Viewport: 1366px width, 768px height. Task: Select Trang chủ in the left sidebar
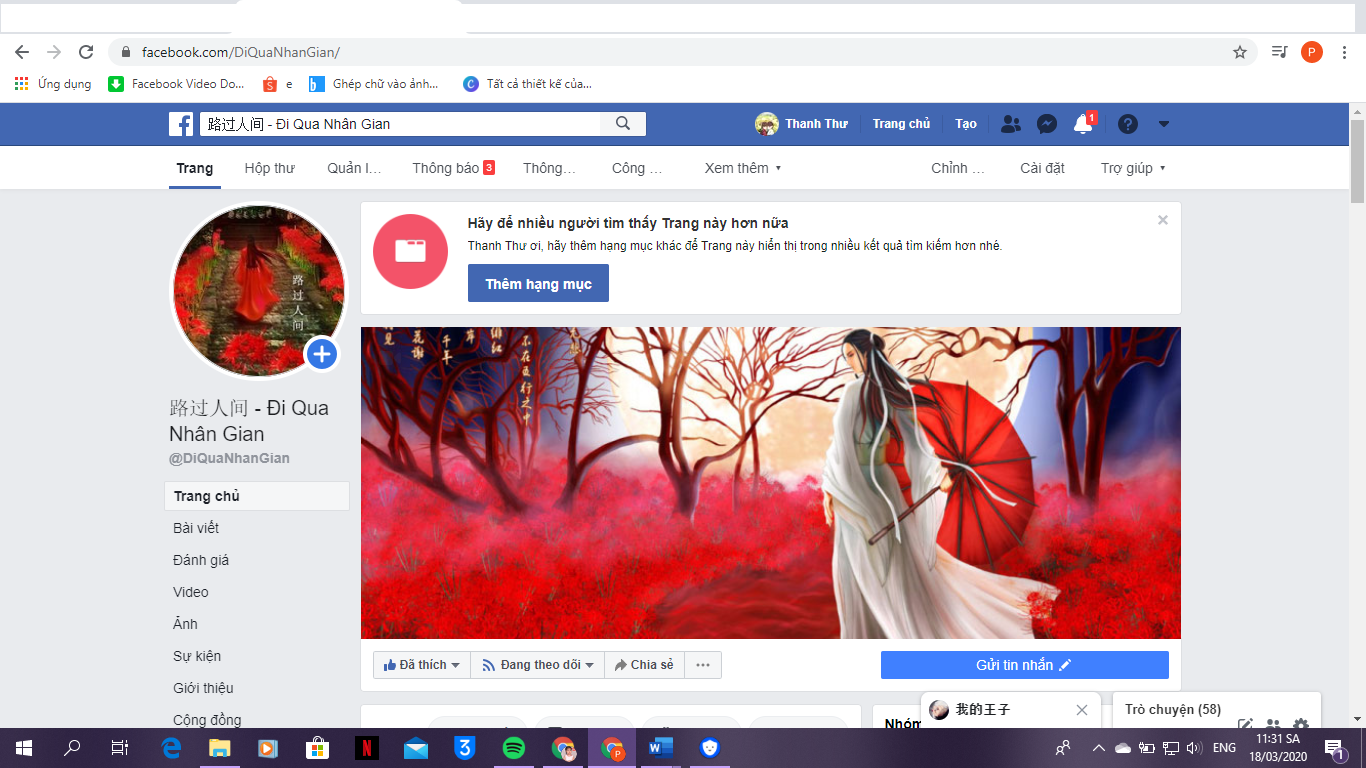click(257, 496)
